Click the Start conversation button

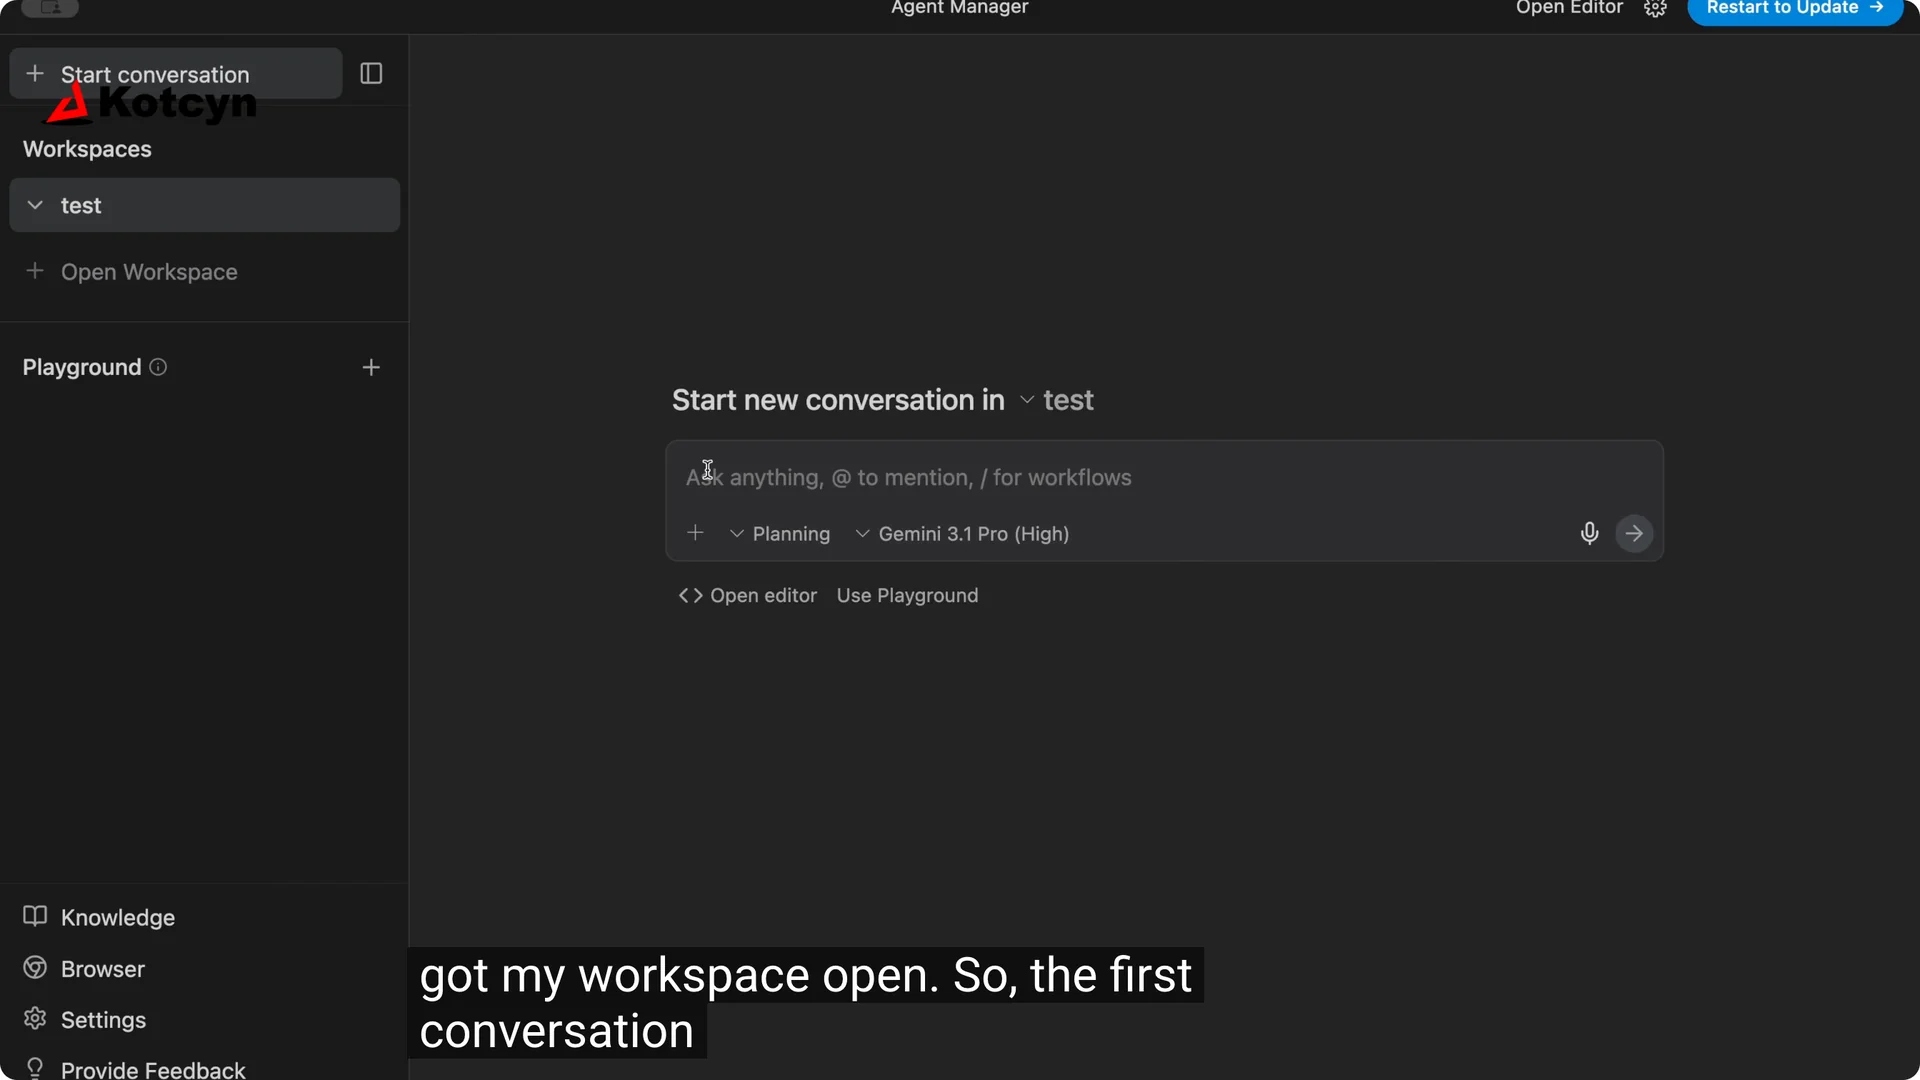176,74
